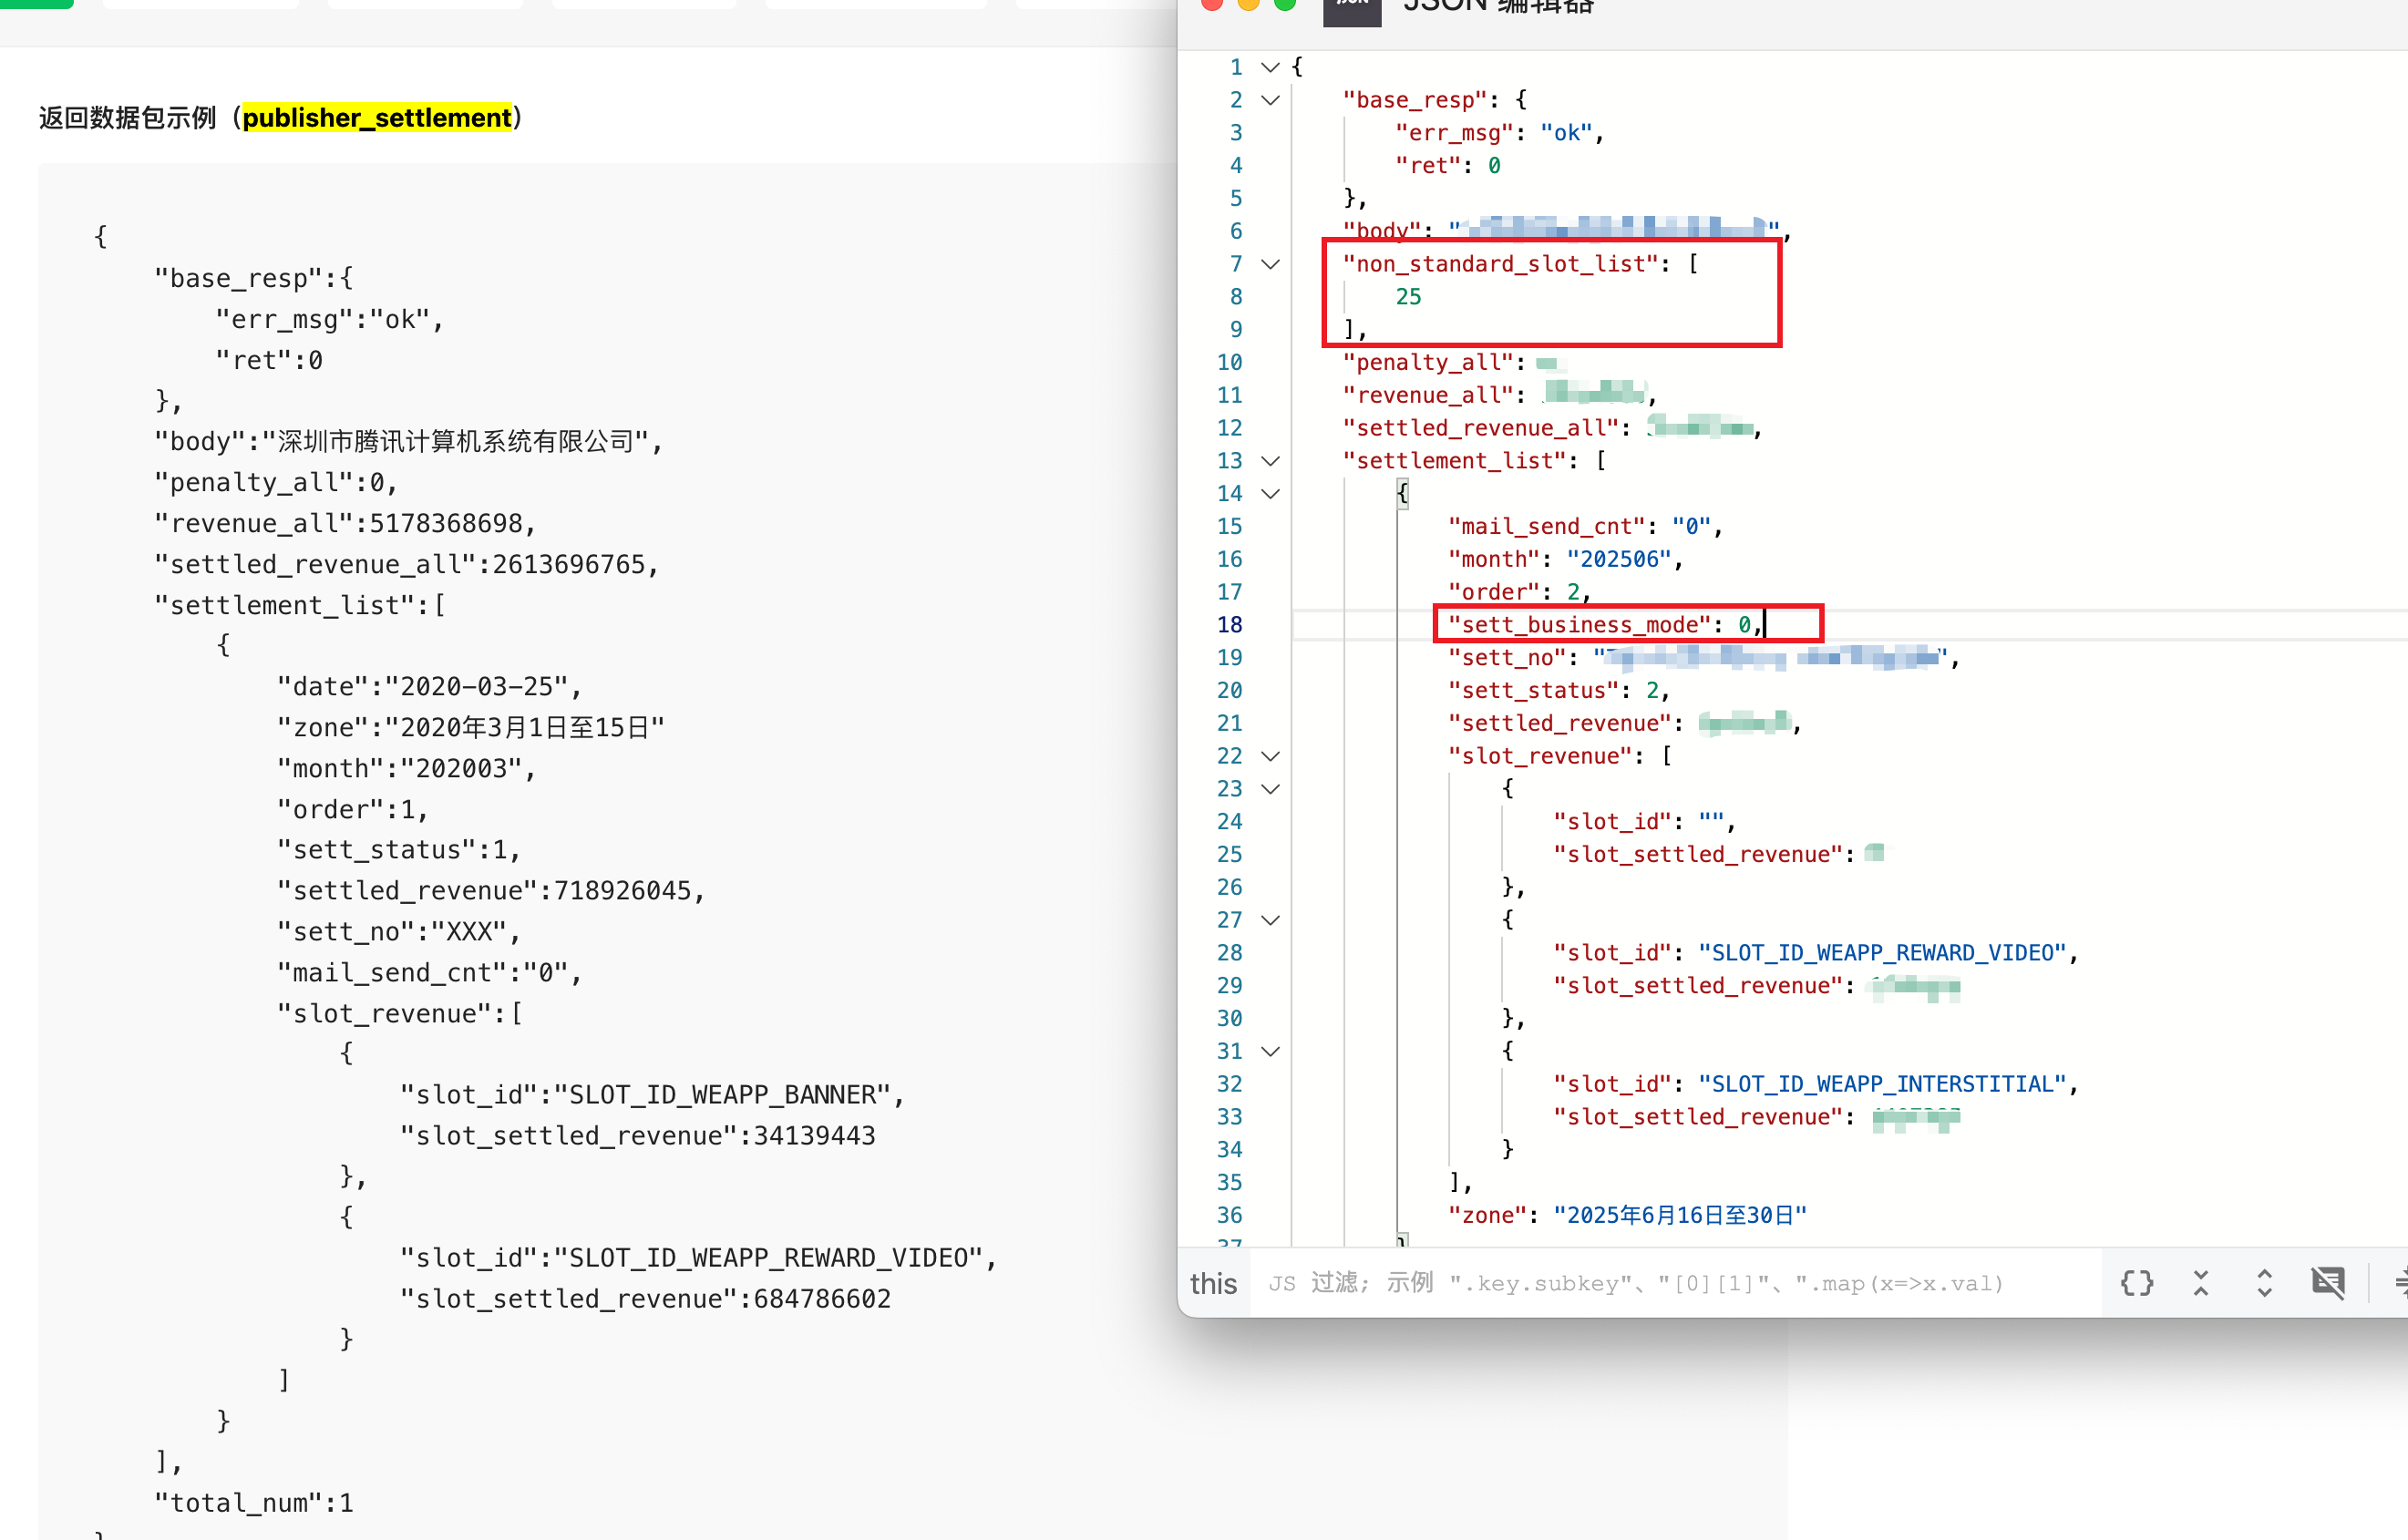Fold the slot_revenue array at line 22
This screenshot has height=1540, width=2408.
[x=1270, y=756]
